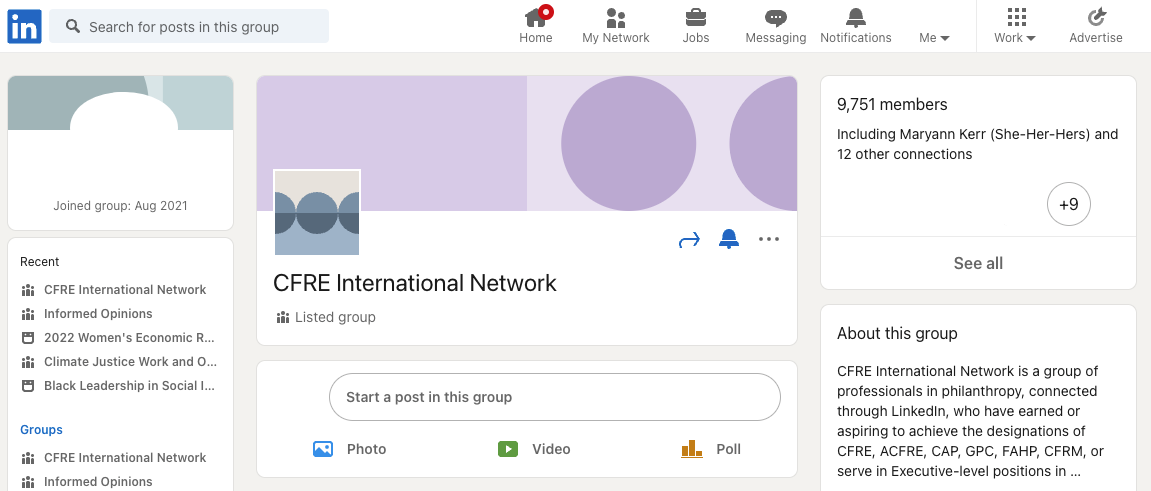
Task: Click the Video play icon
Action: point(508,448)
